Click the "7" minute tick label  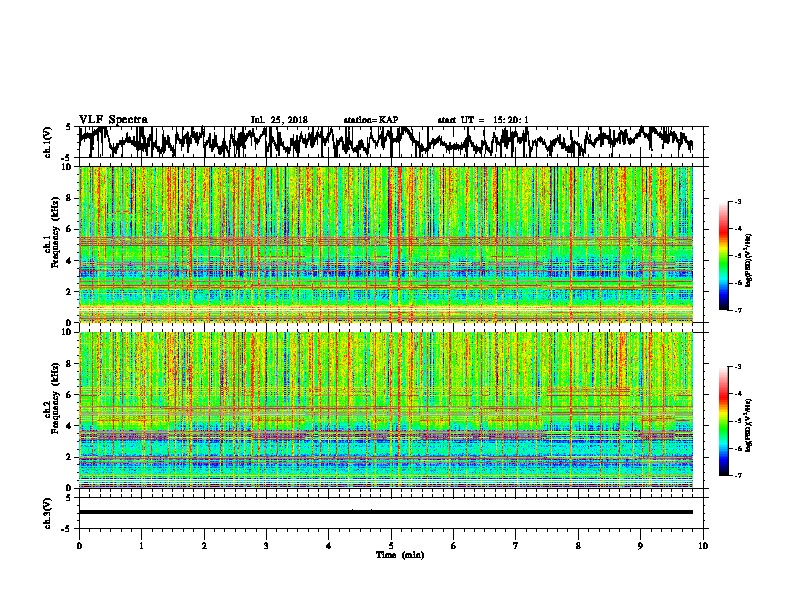(x=516, y=545)
